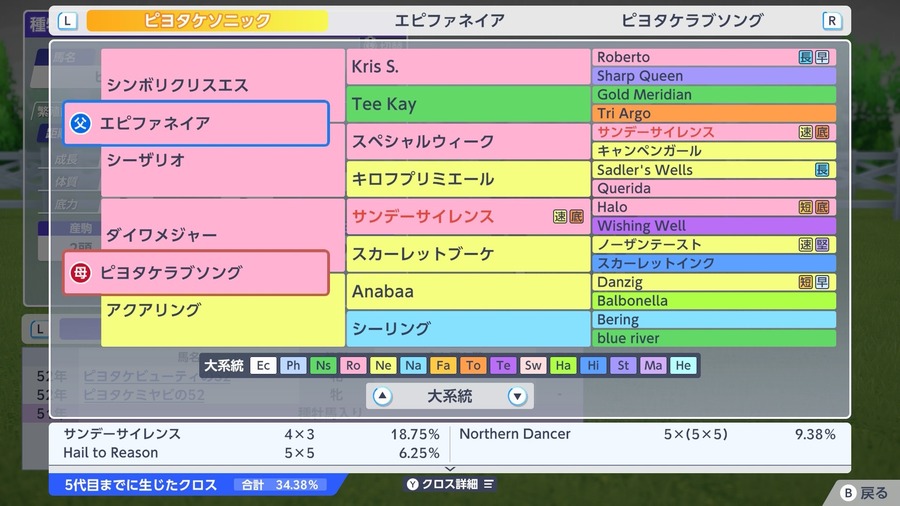Click the white Ec lineage swatch
This screenshot has height=506, width=900.
(263, 365)
